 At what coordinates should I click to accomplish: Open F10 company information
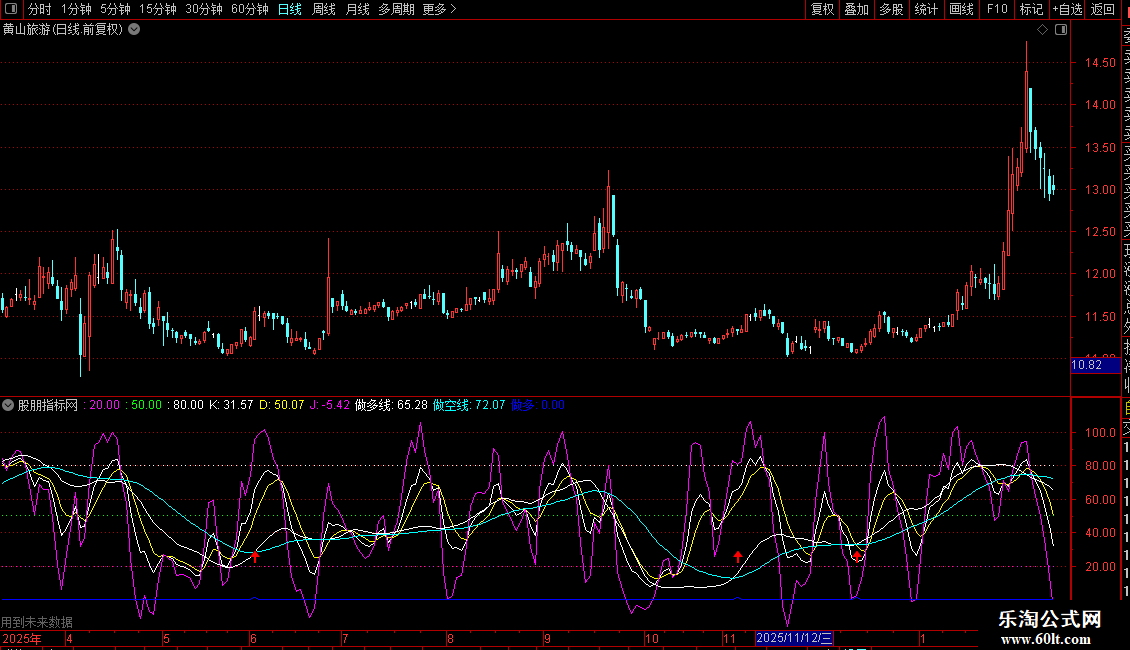tap(997, 9)
